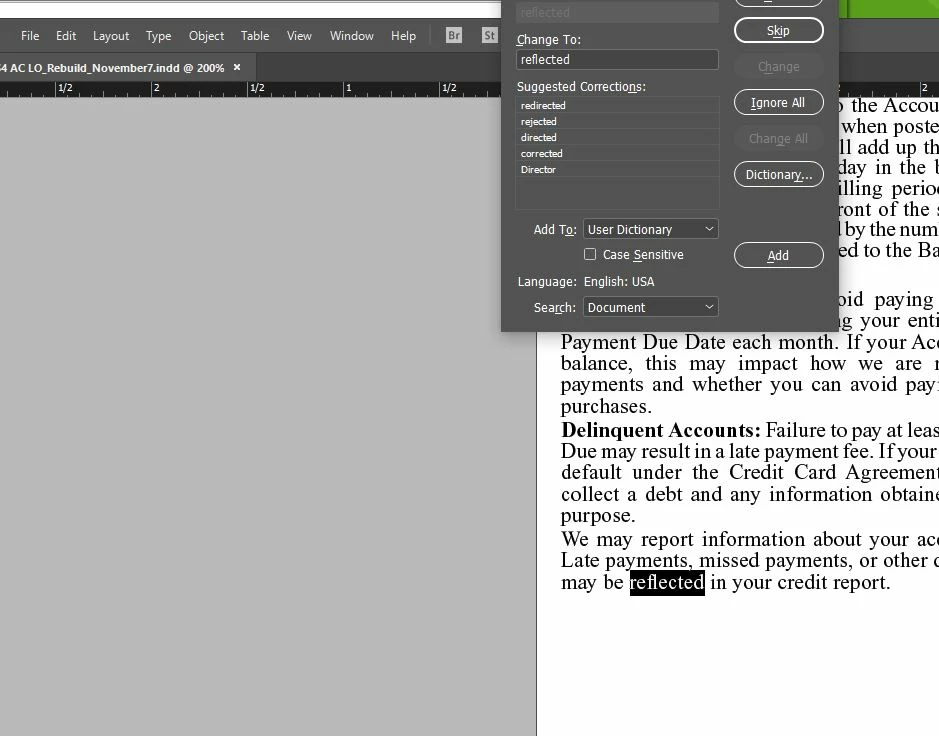Select suggestion 'Director'

click(x=617, y=169)
